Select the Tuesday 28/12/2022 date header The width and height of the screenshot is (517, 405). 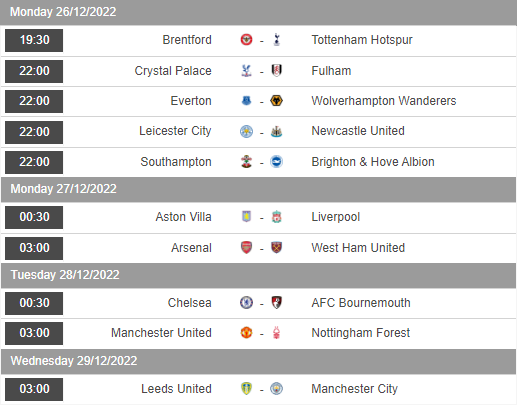(258, 275)
